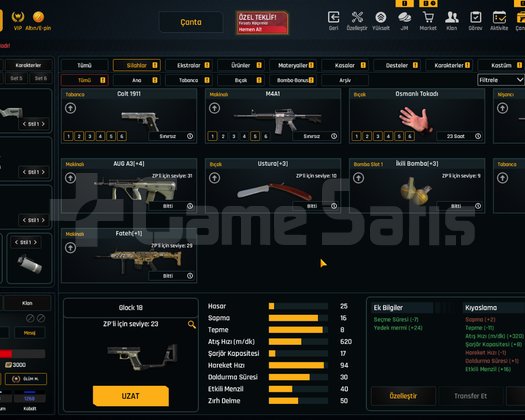
Task: Select the Tabanca weapon subtab
Action: click(x=189, y=80)
